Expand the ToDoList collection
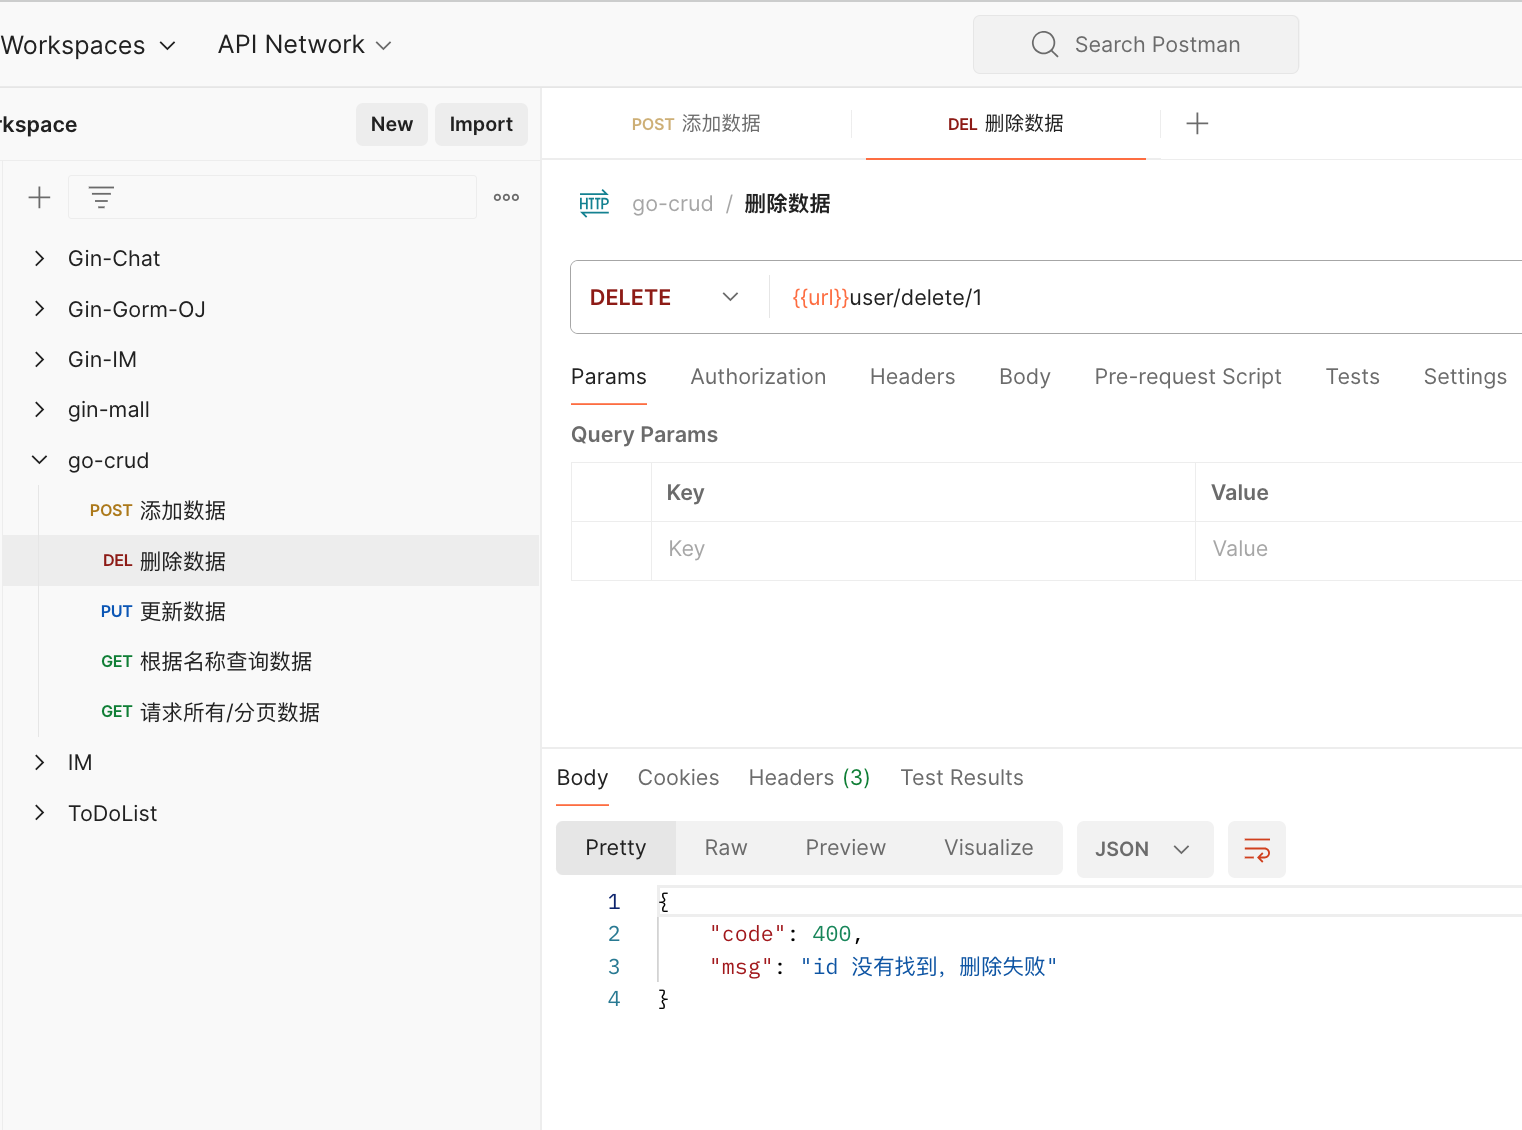The width and height of the screenshot is (1522, 1130). pyautogui.click(x=39, y=813)
